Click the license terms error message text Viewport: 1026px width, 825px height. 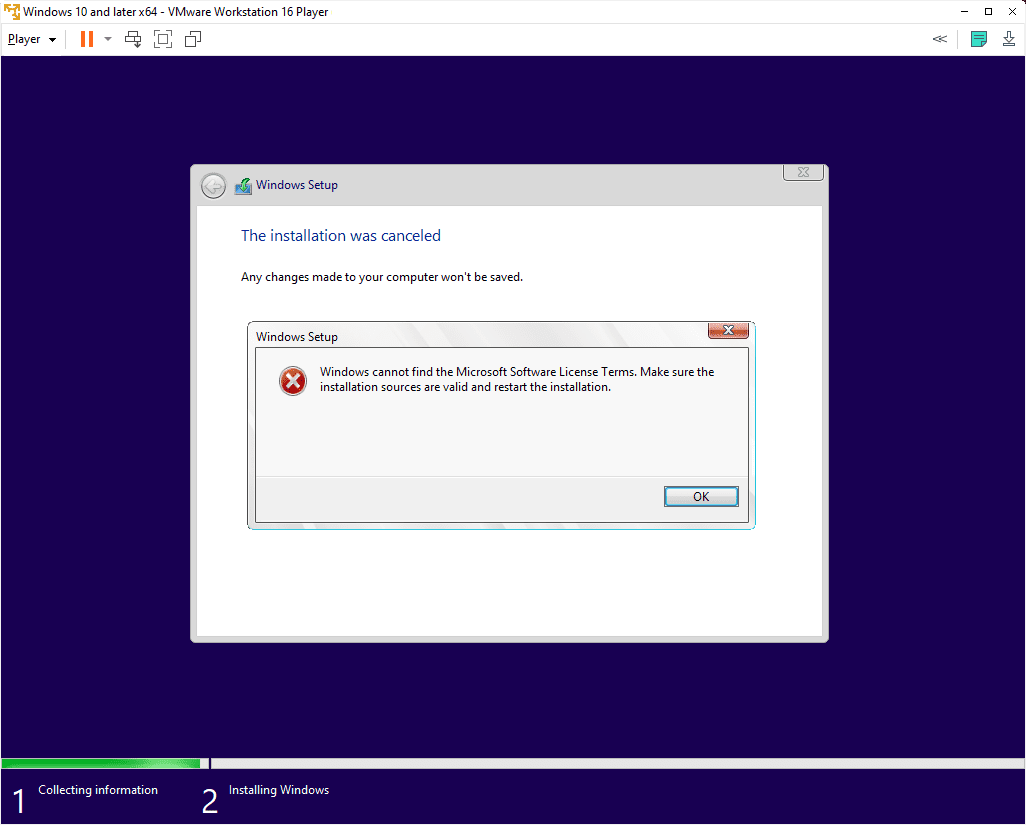517,379
